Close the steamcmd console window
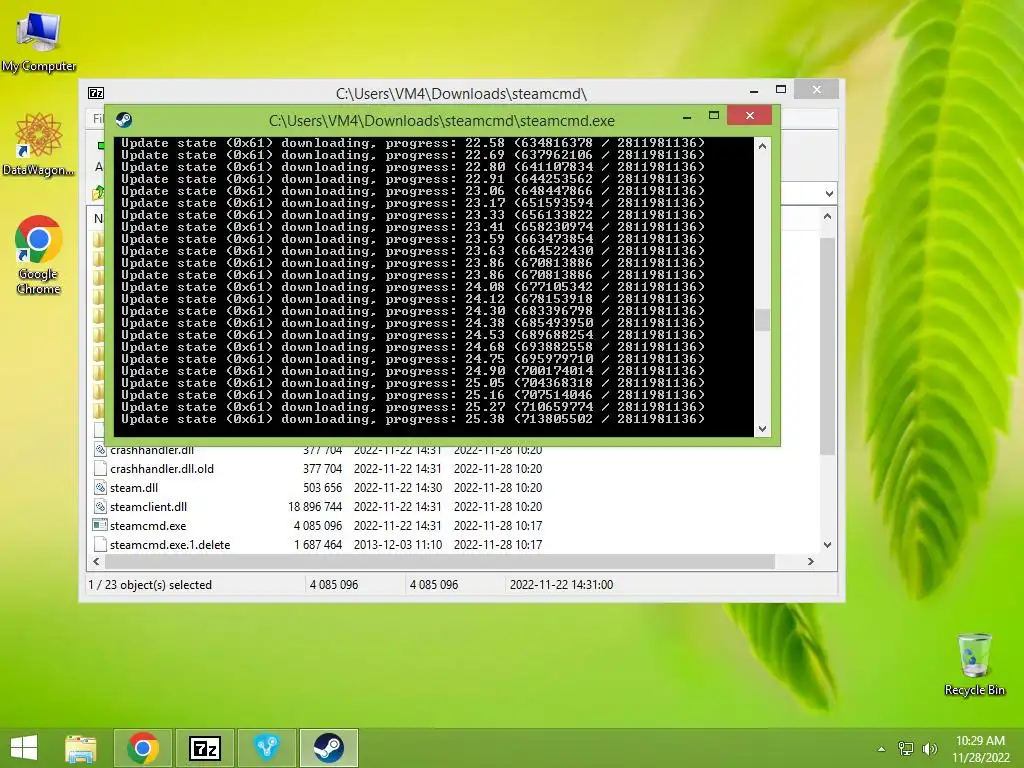The image size is (1024, 768). coord(750,116)
